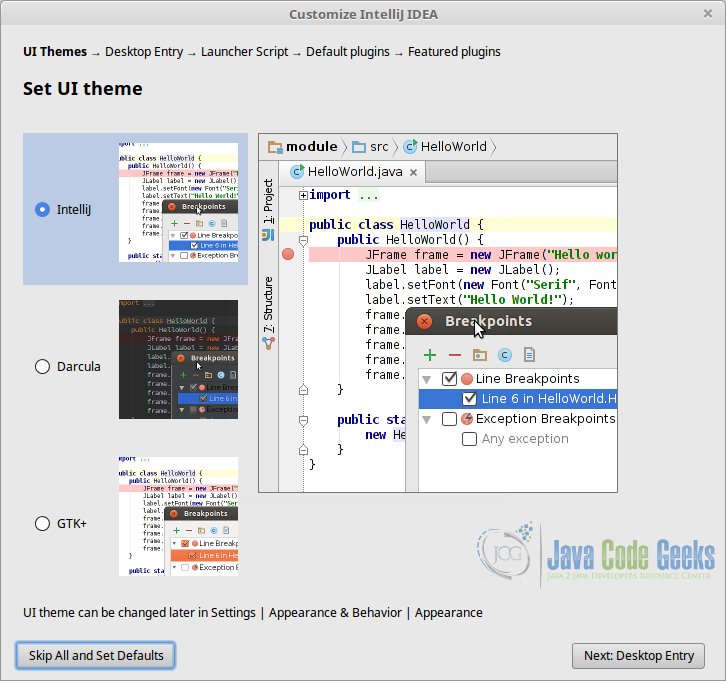Click the Project tool icon below its label
Screen dimensions: 726x681
pyautogui.click(x=269, y=235)
